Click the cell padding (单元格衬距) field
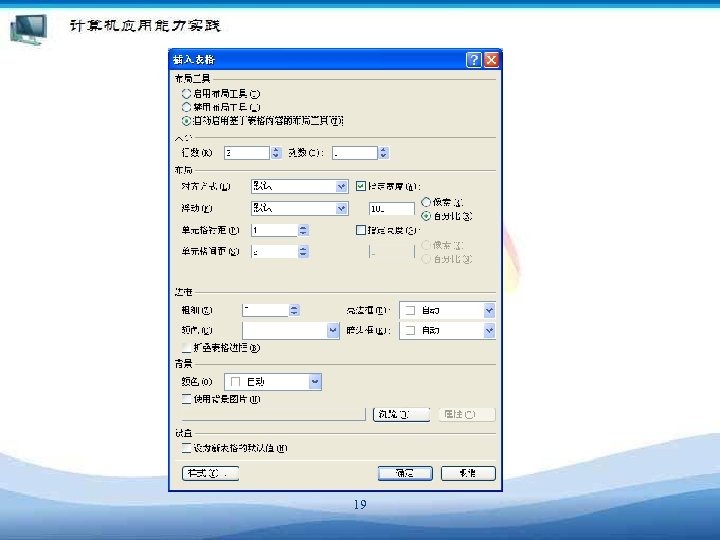 tap(274, 230)
